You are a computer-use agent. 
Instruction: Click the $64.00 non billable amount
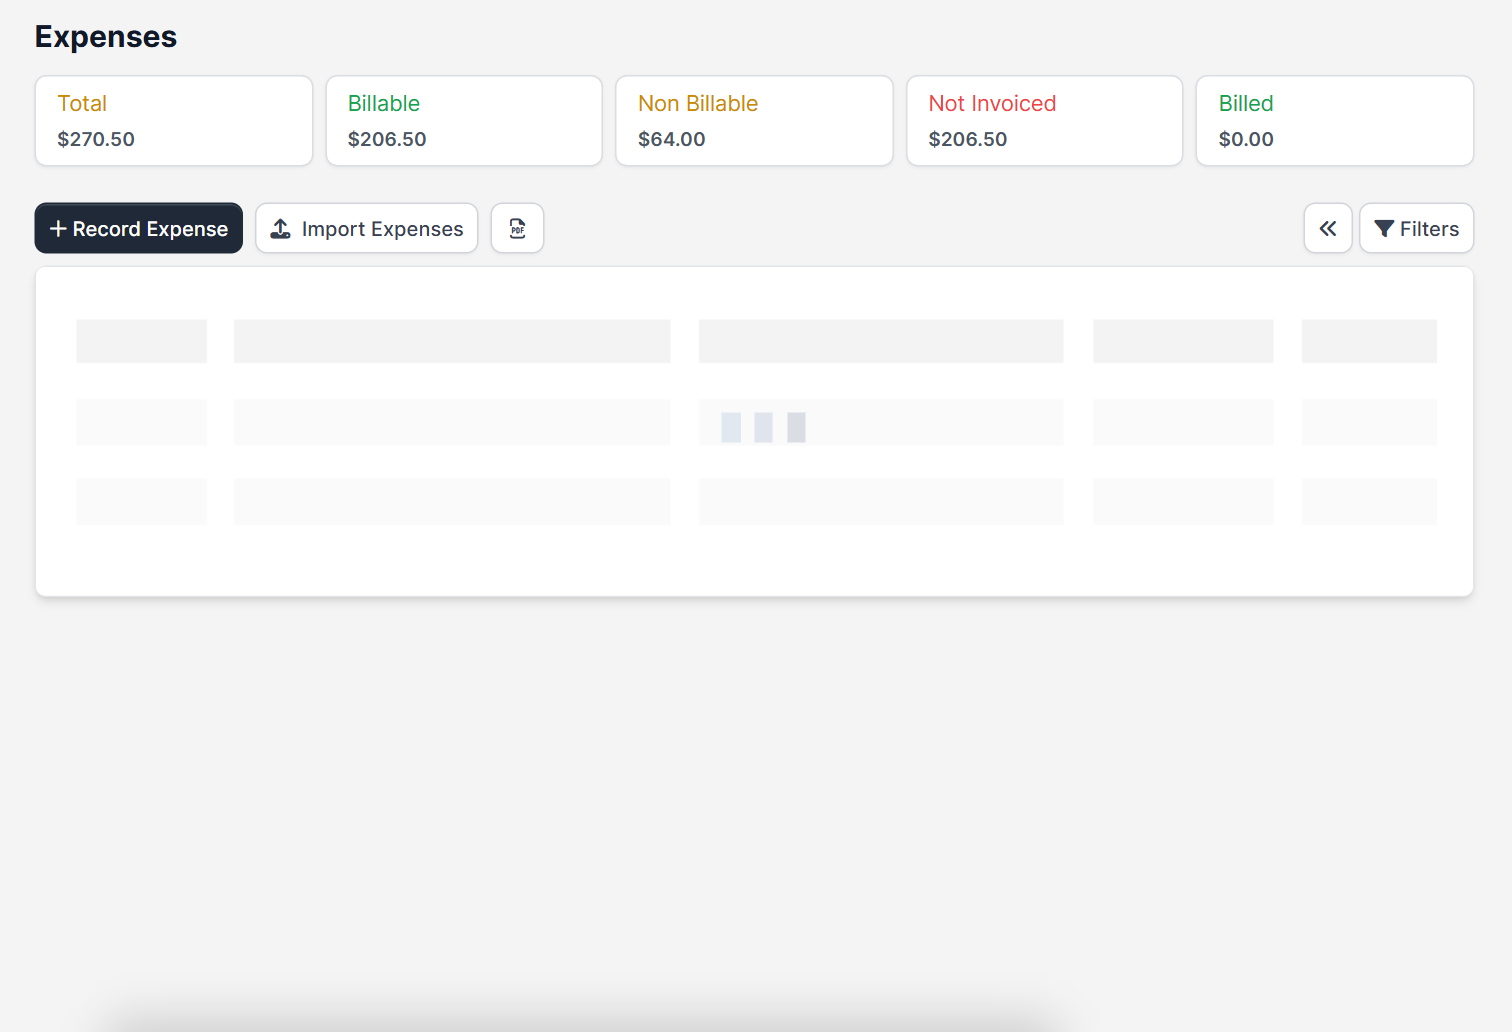(672, 139)
